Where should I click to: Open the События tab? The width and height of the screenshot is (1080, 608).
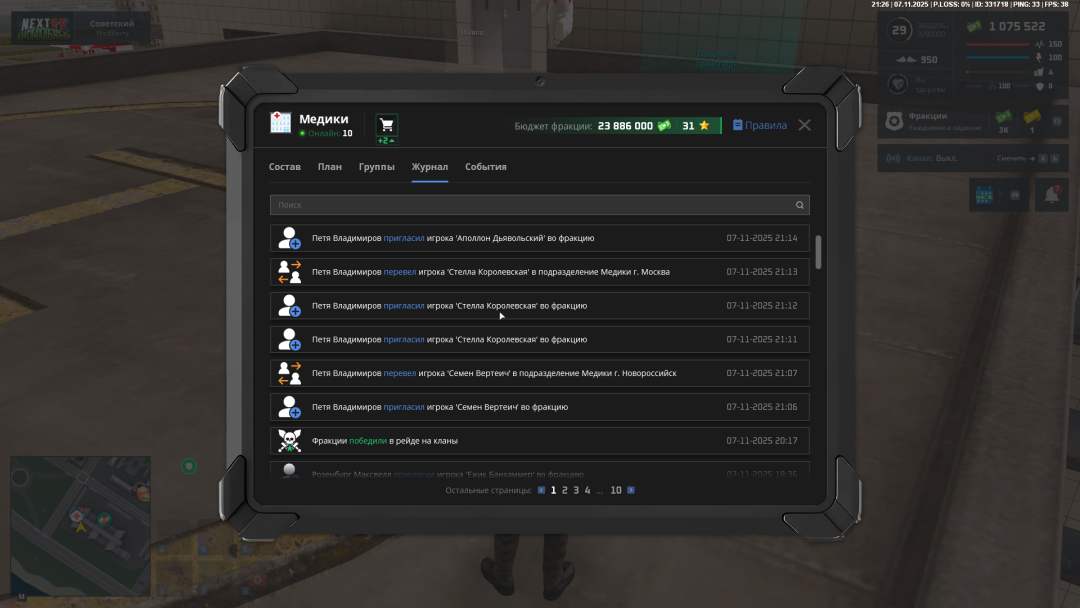485,167
